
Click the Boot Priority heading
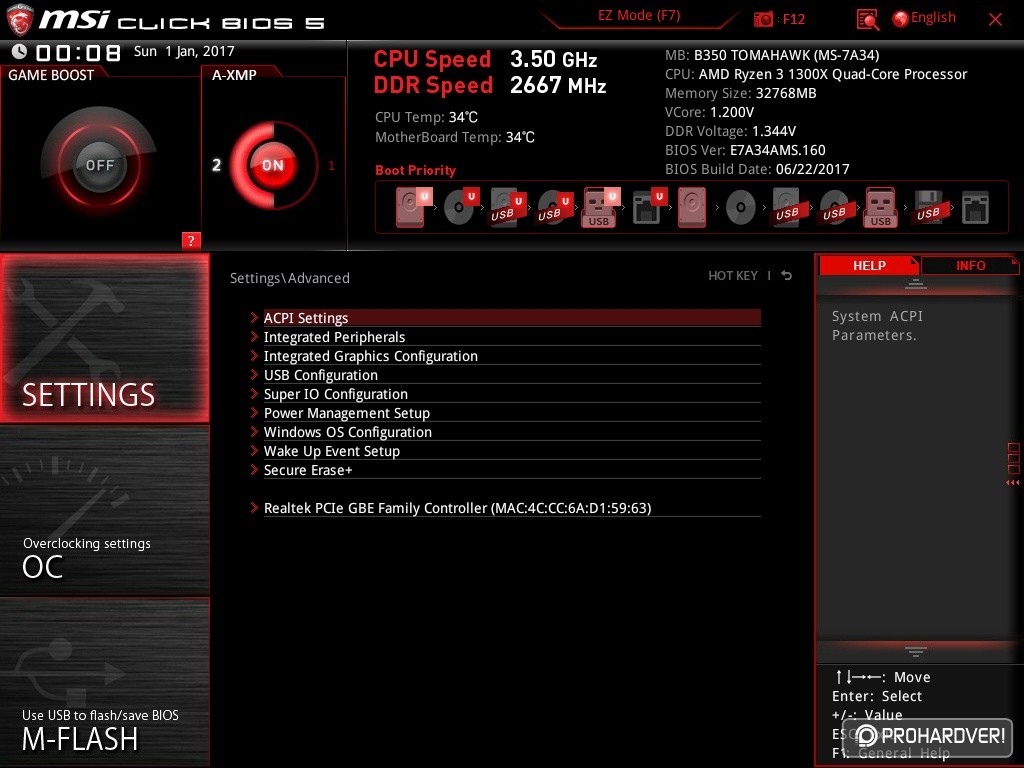tap(415, 170)
